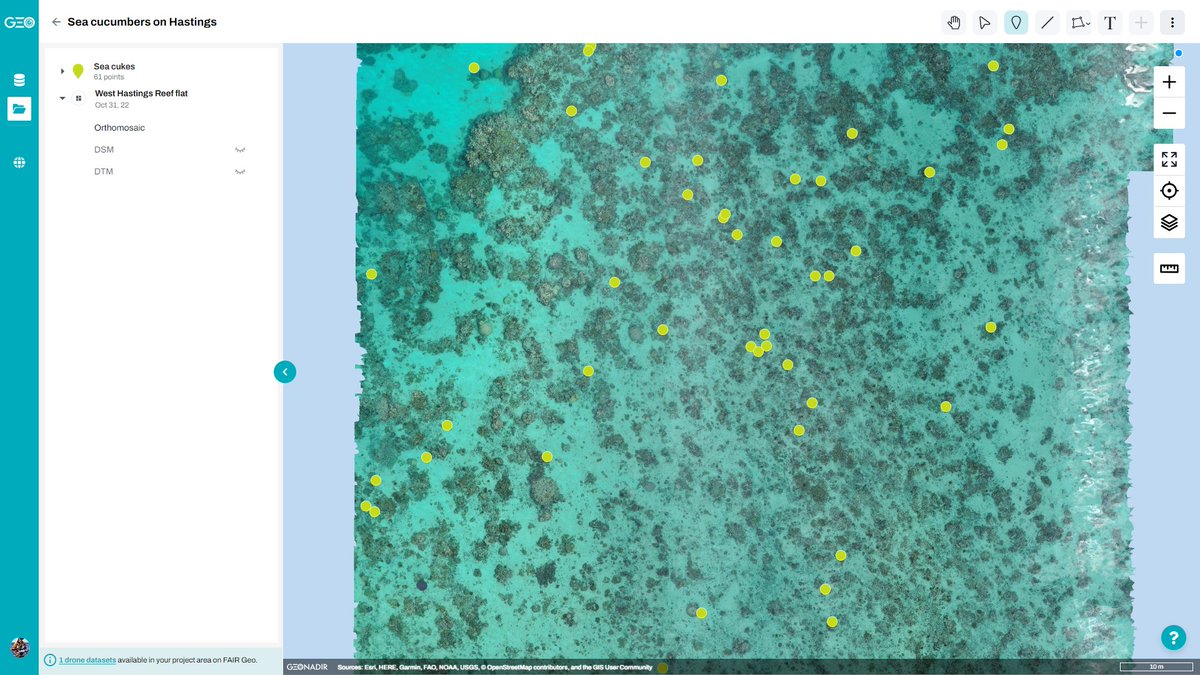Click the map sources attribution text
This screenshot has height=675, width=1200.
(495, 667)
